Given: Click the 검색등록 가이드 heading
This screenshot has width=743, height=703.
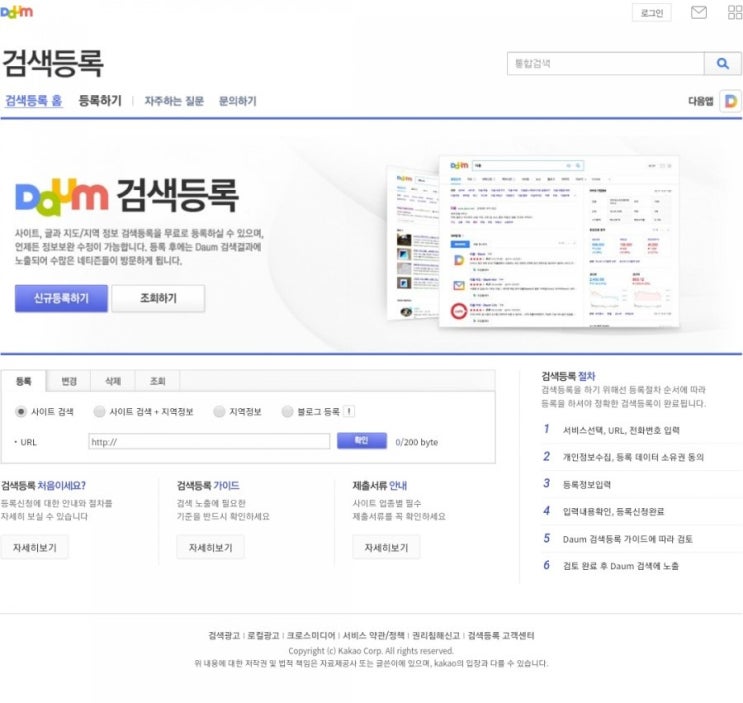Looking at the screenshot, I should [208, 486].
